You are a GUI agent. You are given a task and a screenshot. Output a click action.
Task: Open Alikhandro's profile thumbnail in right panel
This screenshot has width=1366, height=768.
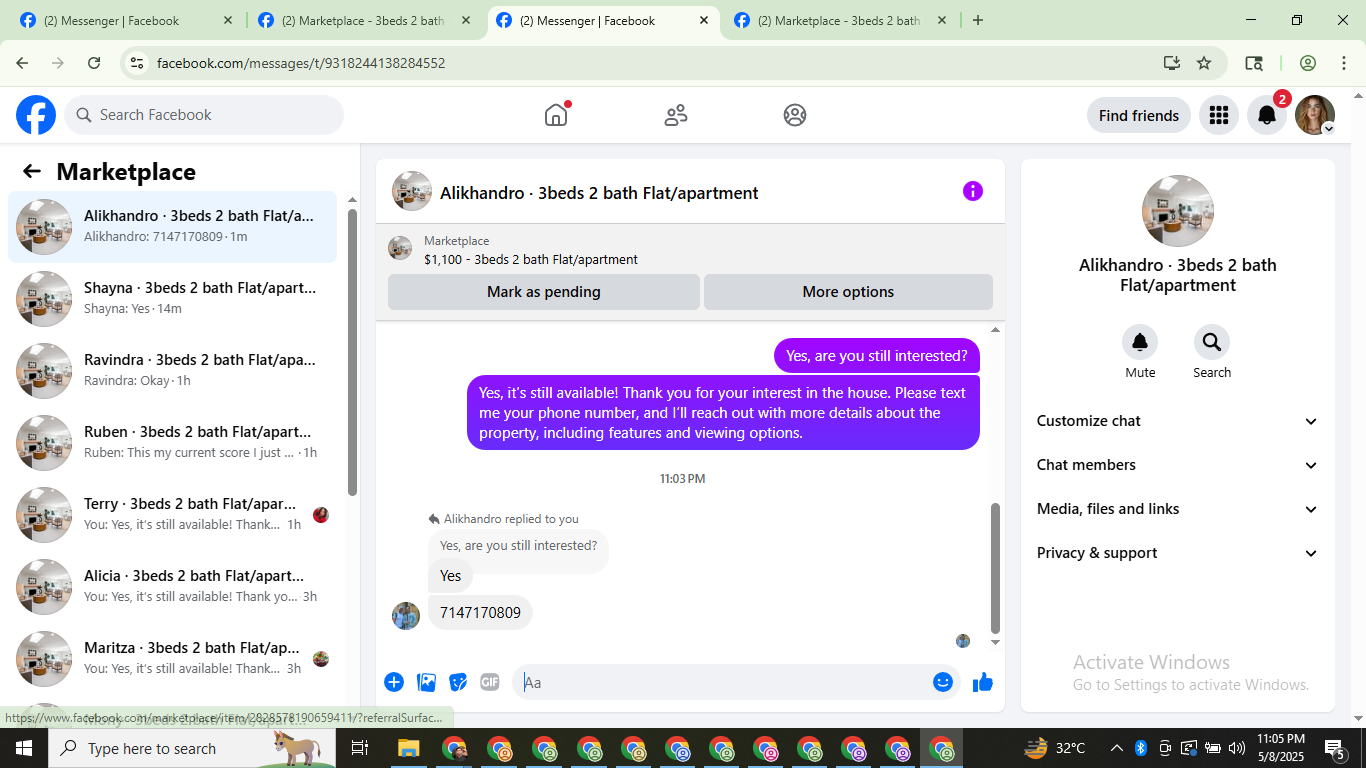[1178, 211]
